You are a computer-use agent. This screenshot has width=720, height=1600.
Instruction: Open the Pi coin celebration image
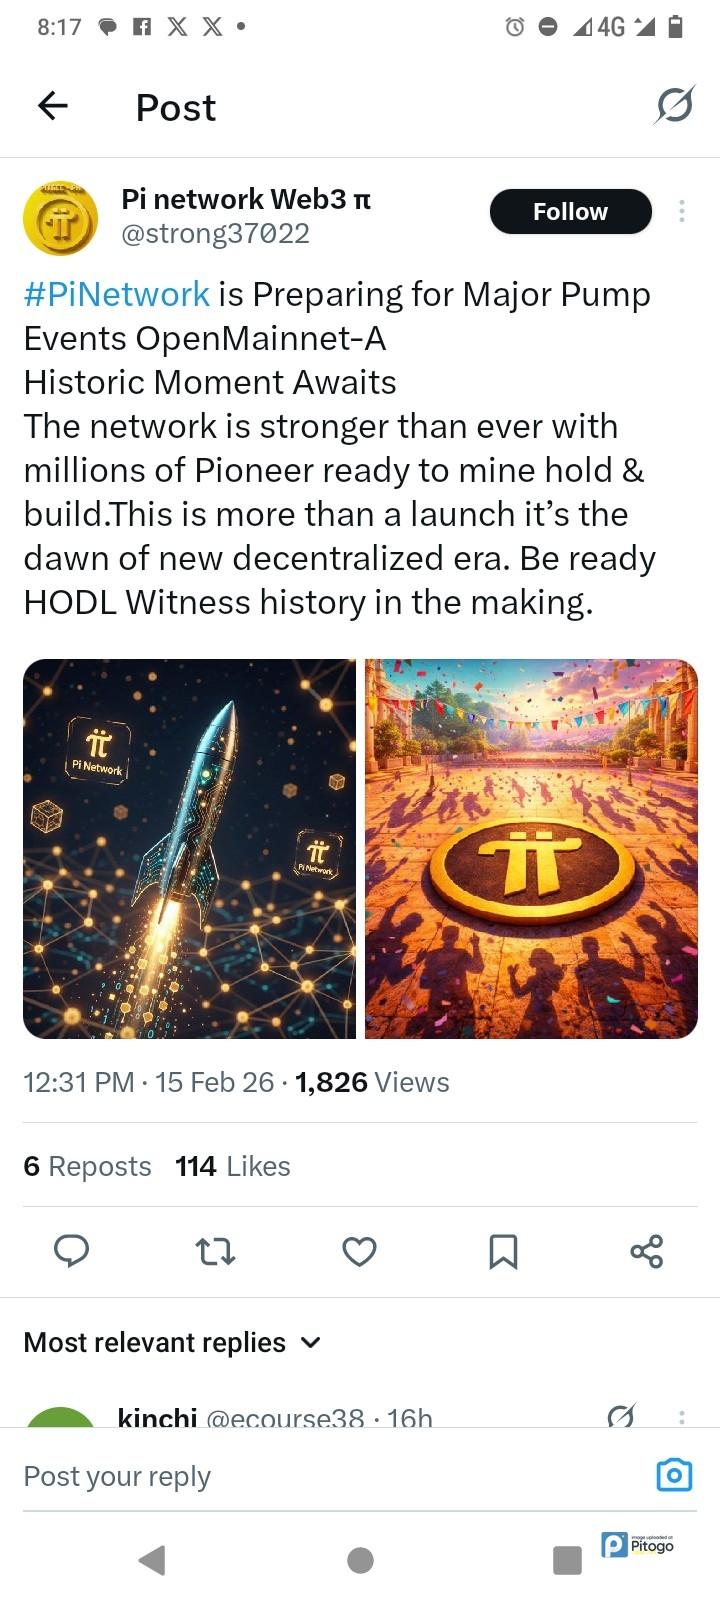pyautogui.click(x=531, y=848)
